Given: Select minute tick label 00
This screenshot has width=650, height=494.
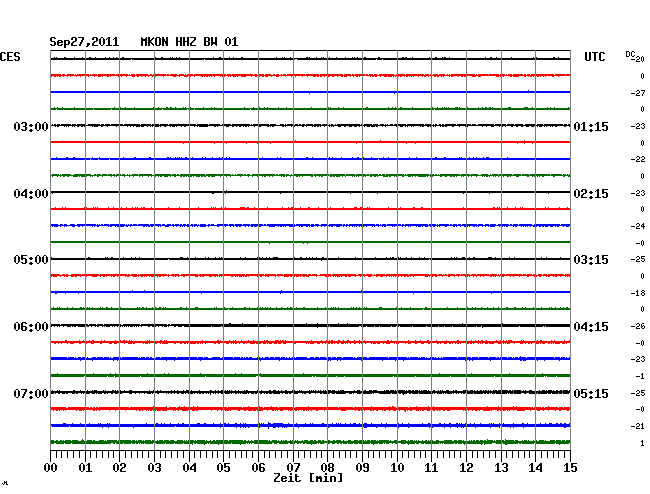Looking at the screenshot, I should 50,468.
